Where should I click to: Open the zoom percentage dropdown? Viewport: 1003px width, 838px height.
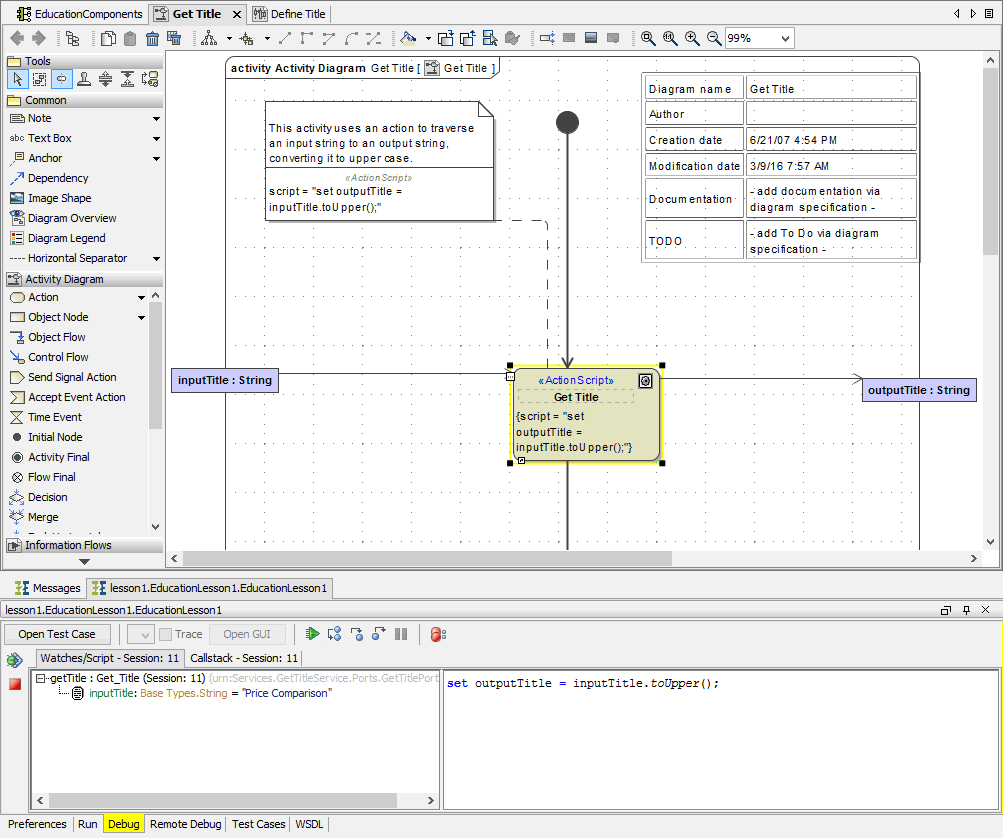[784, 38]
